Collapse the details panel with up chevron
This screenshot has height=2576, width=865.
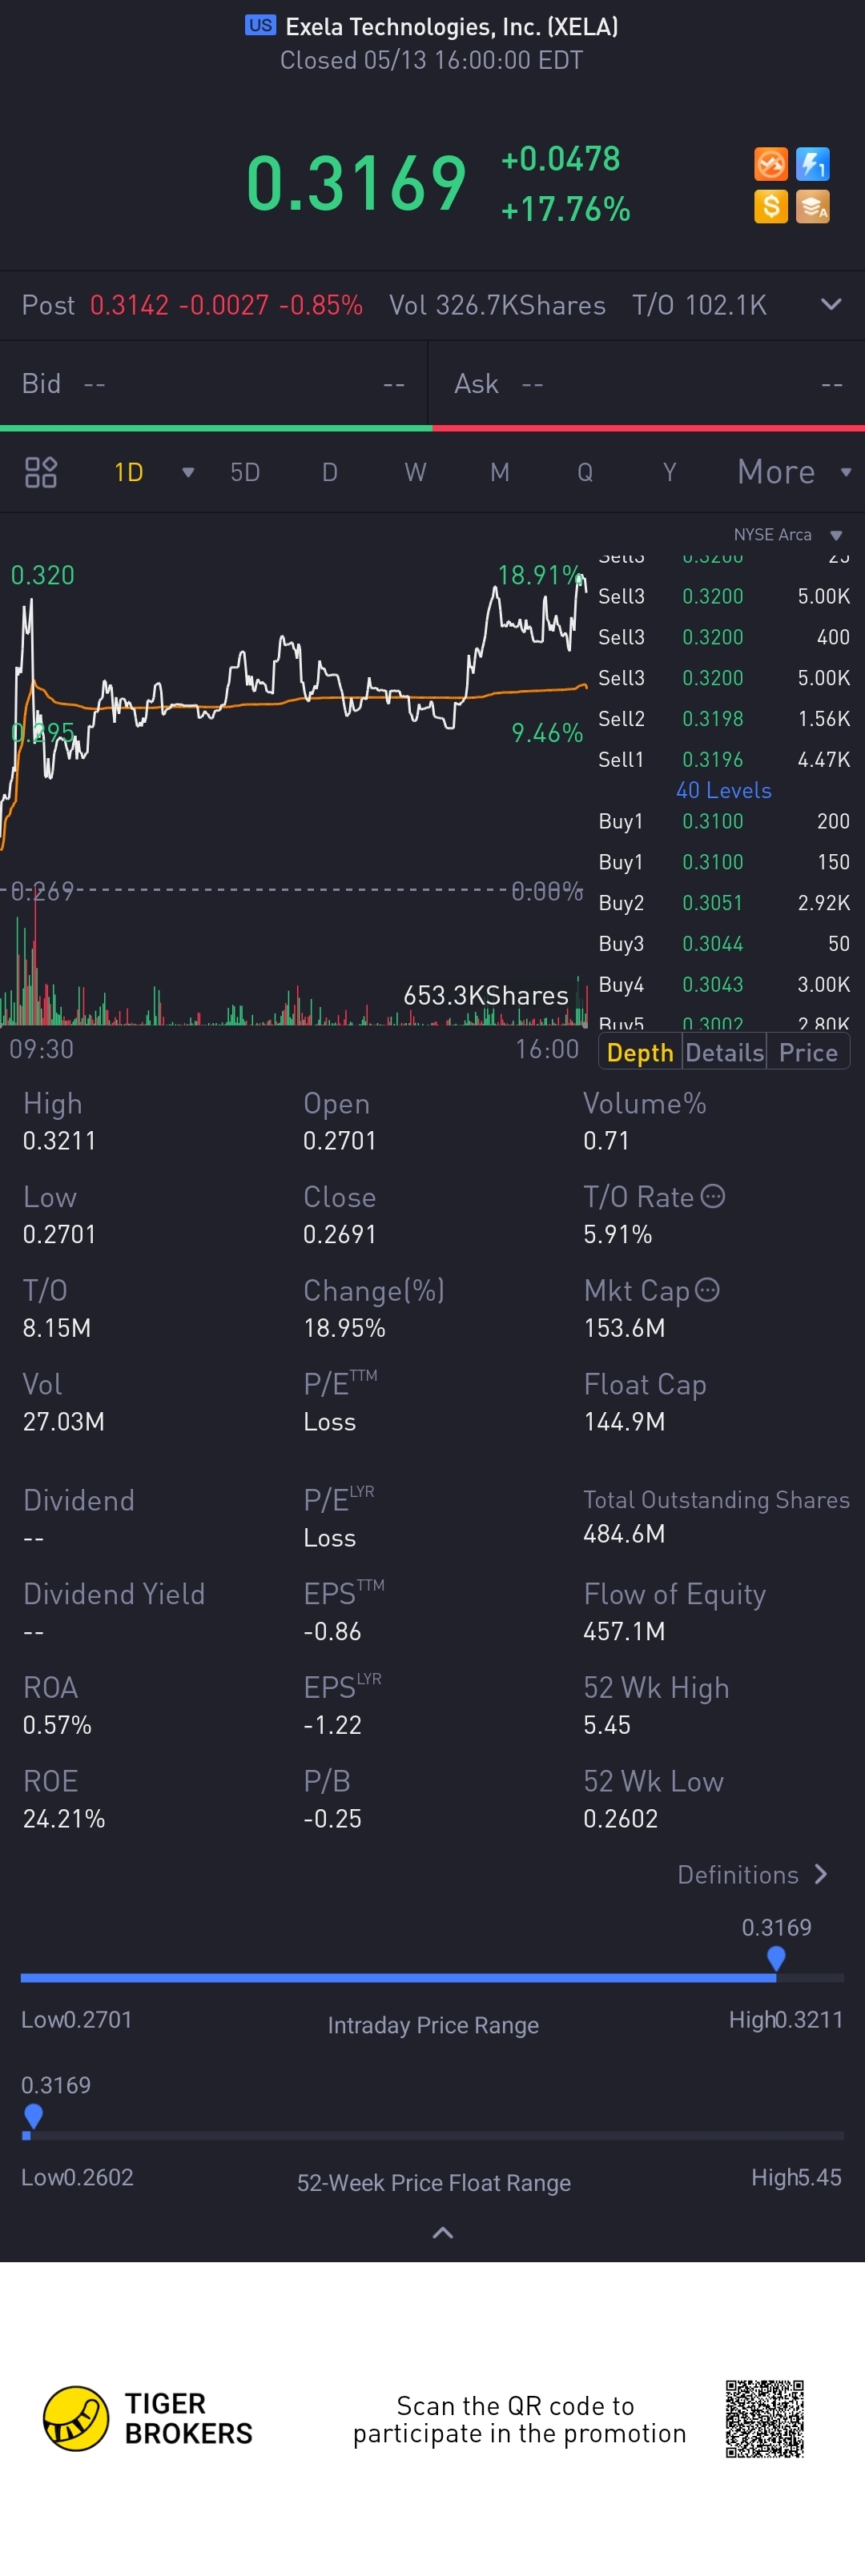point(442,2233)
